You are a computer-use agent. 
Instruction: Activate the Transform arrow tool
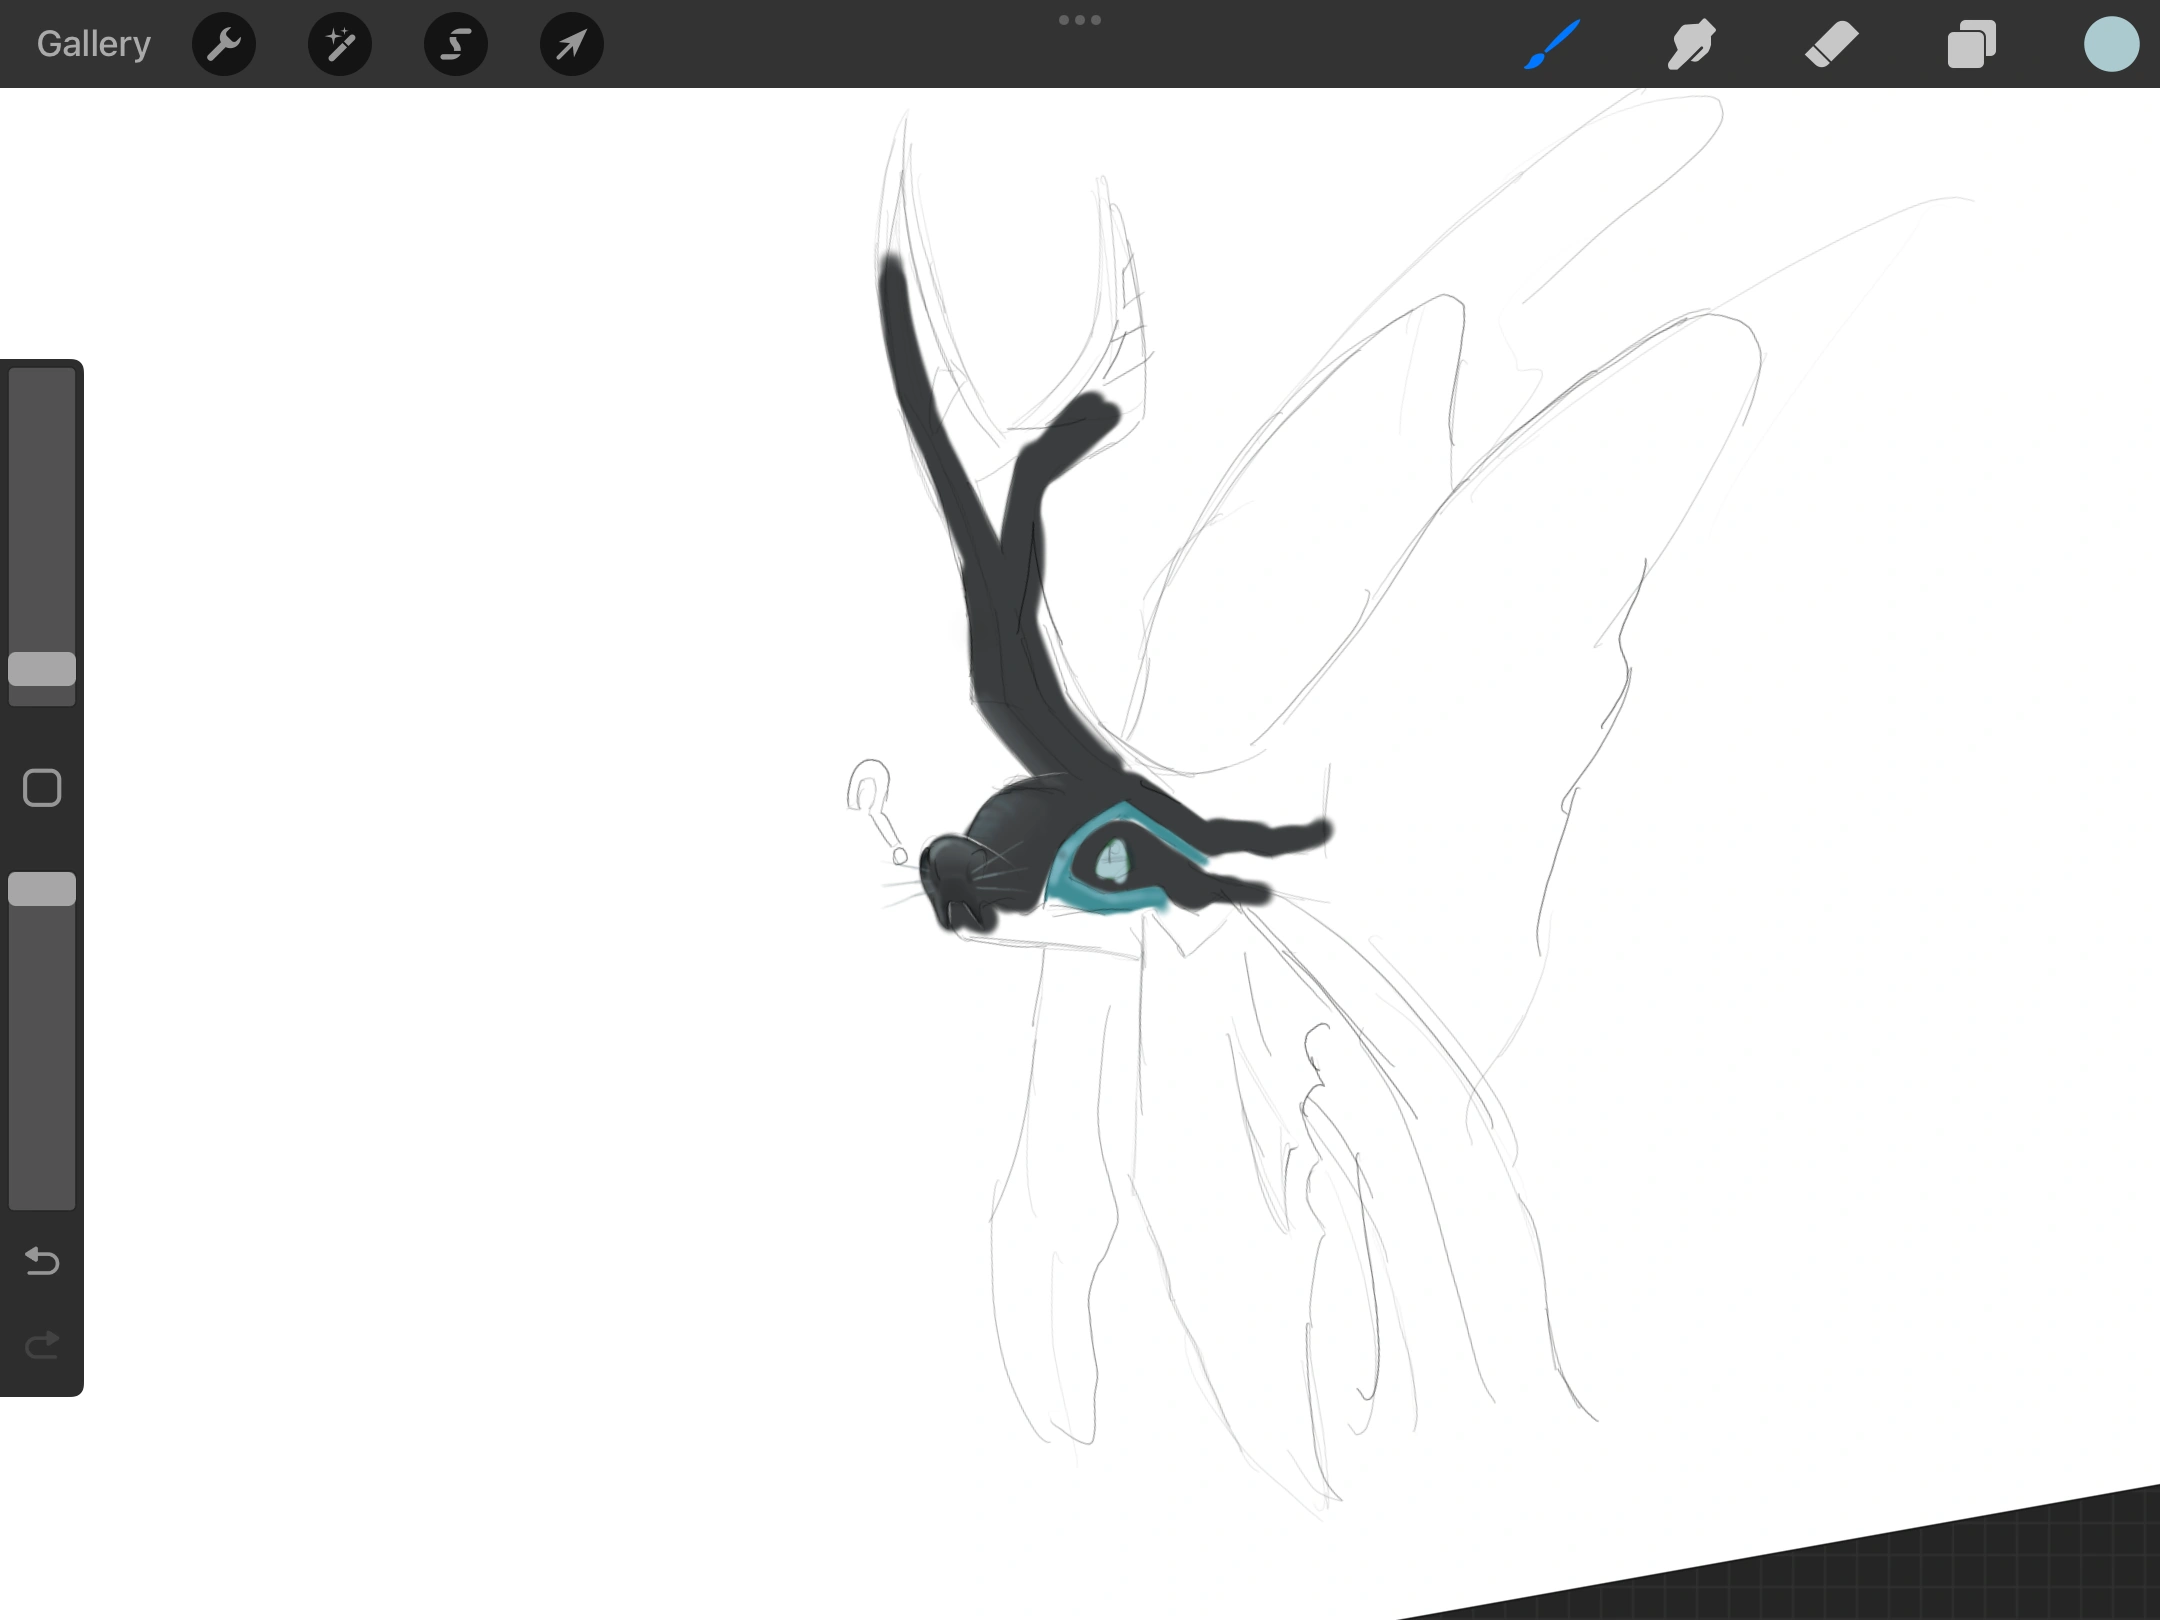[570, 43]
